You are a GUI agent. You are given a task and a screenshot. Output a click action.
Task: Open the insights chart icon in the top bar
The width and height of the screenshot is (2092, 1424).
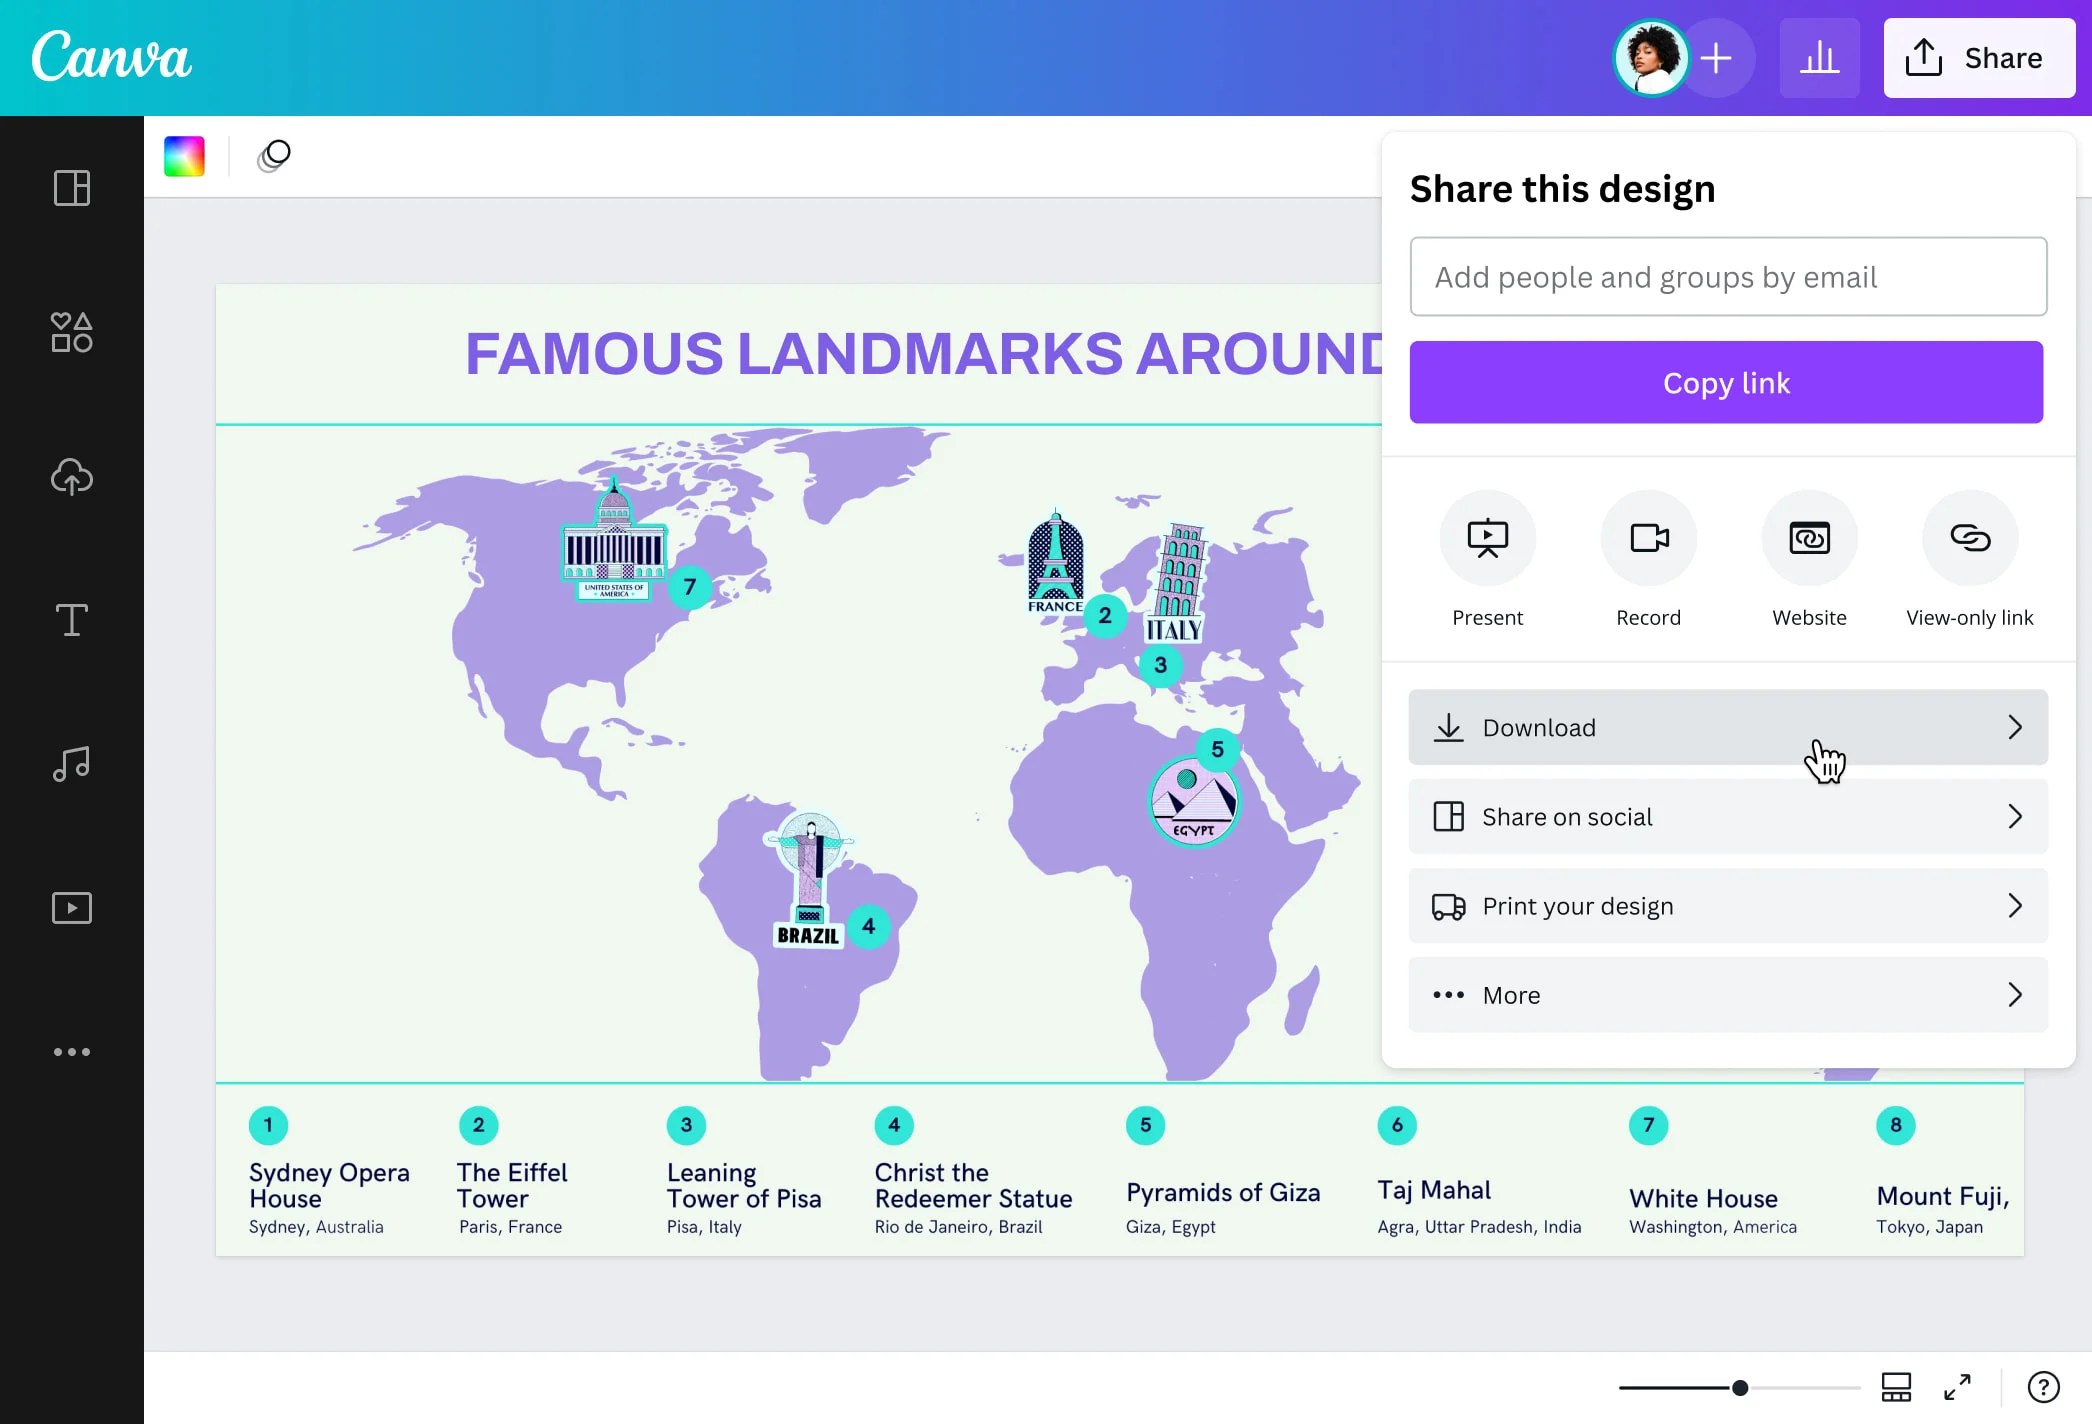(1820, 57)
